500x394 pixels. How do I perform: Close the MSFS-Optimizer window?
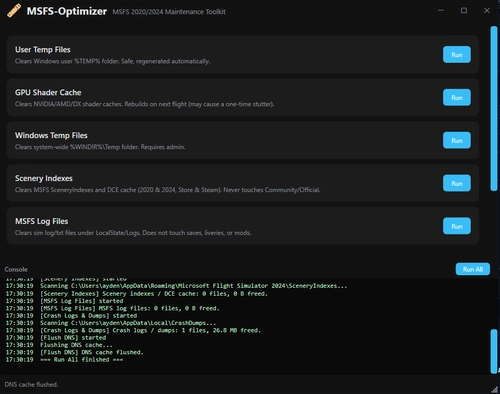[x=487, y=11]
